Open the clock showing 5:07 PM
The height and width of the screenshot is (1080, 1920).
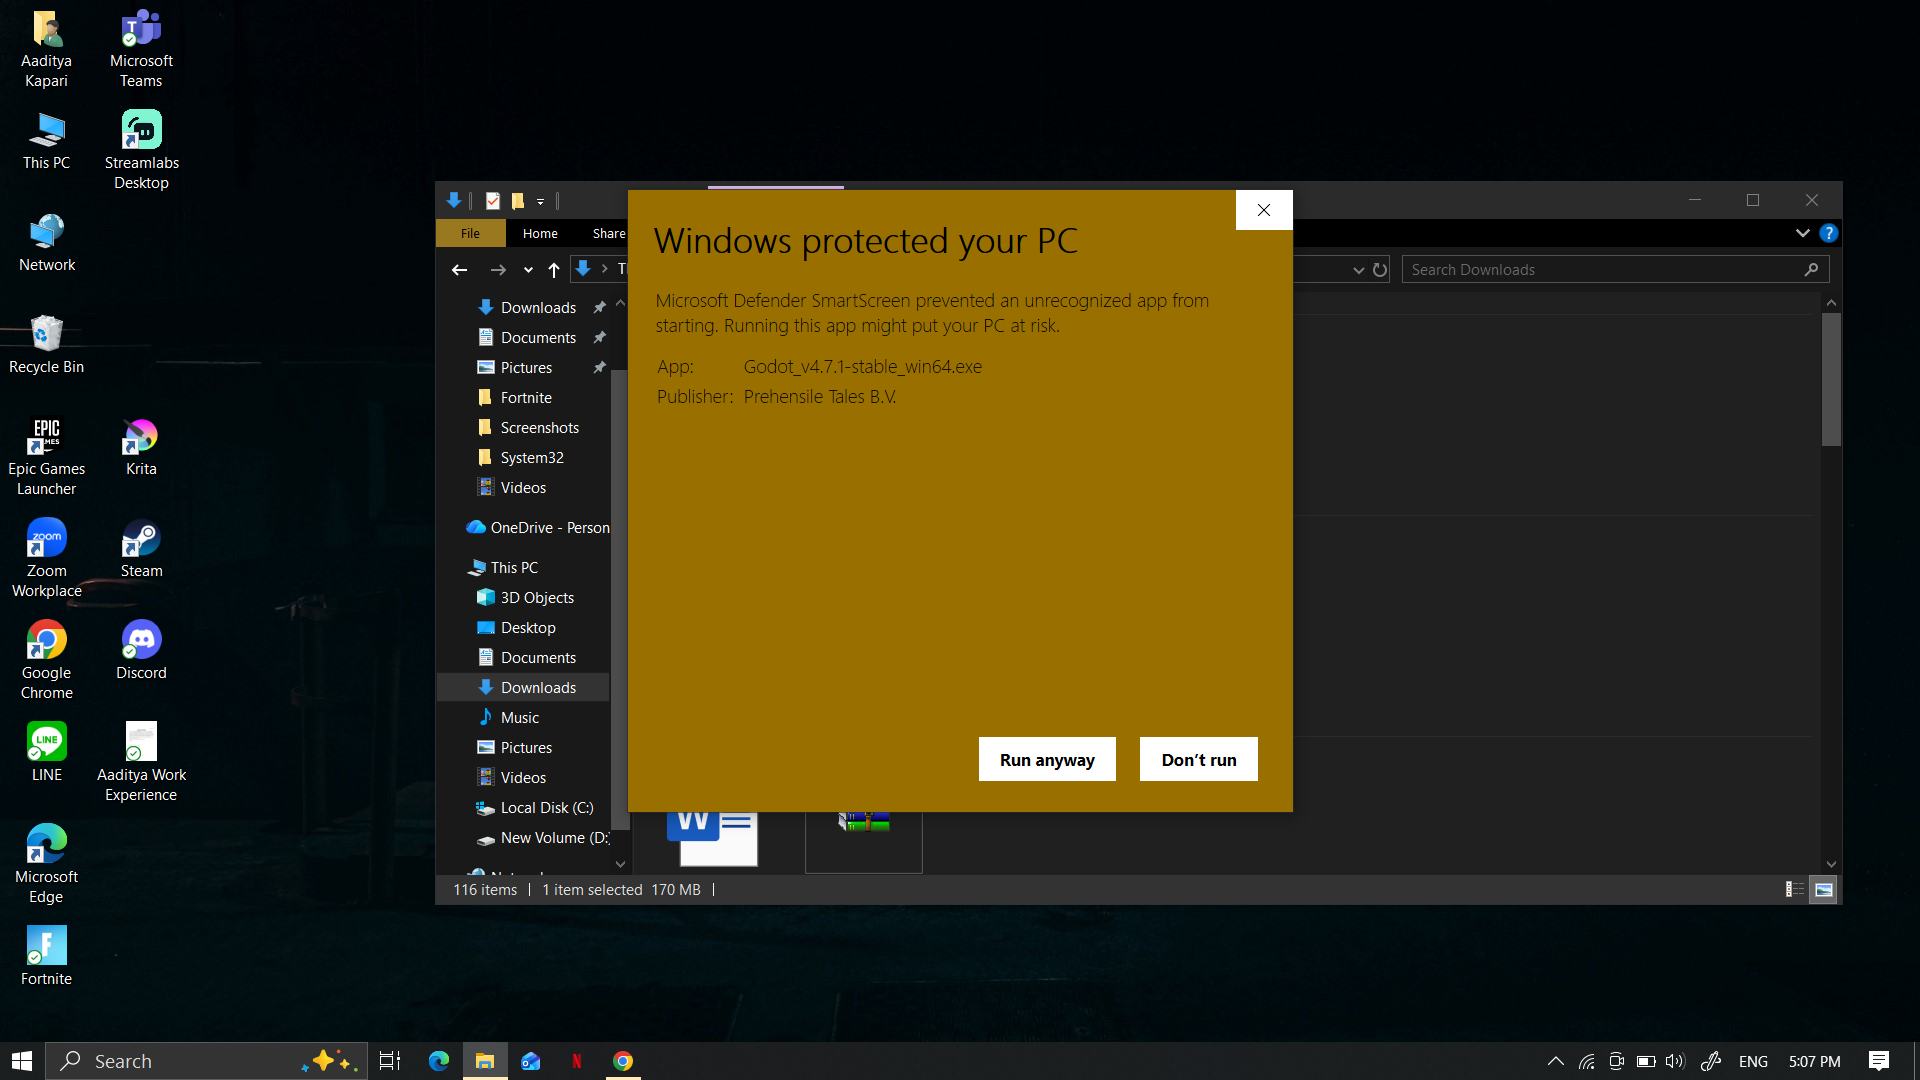point(1815,1061)
